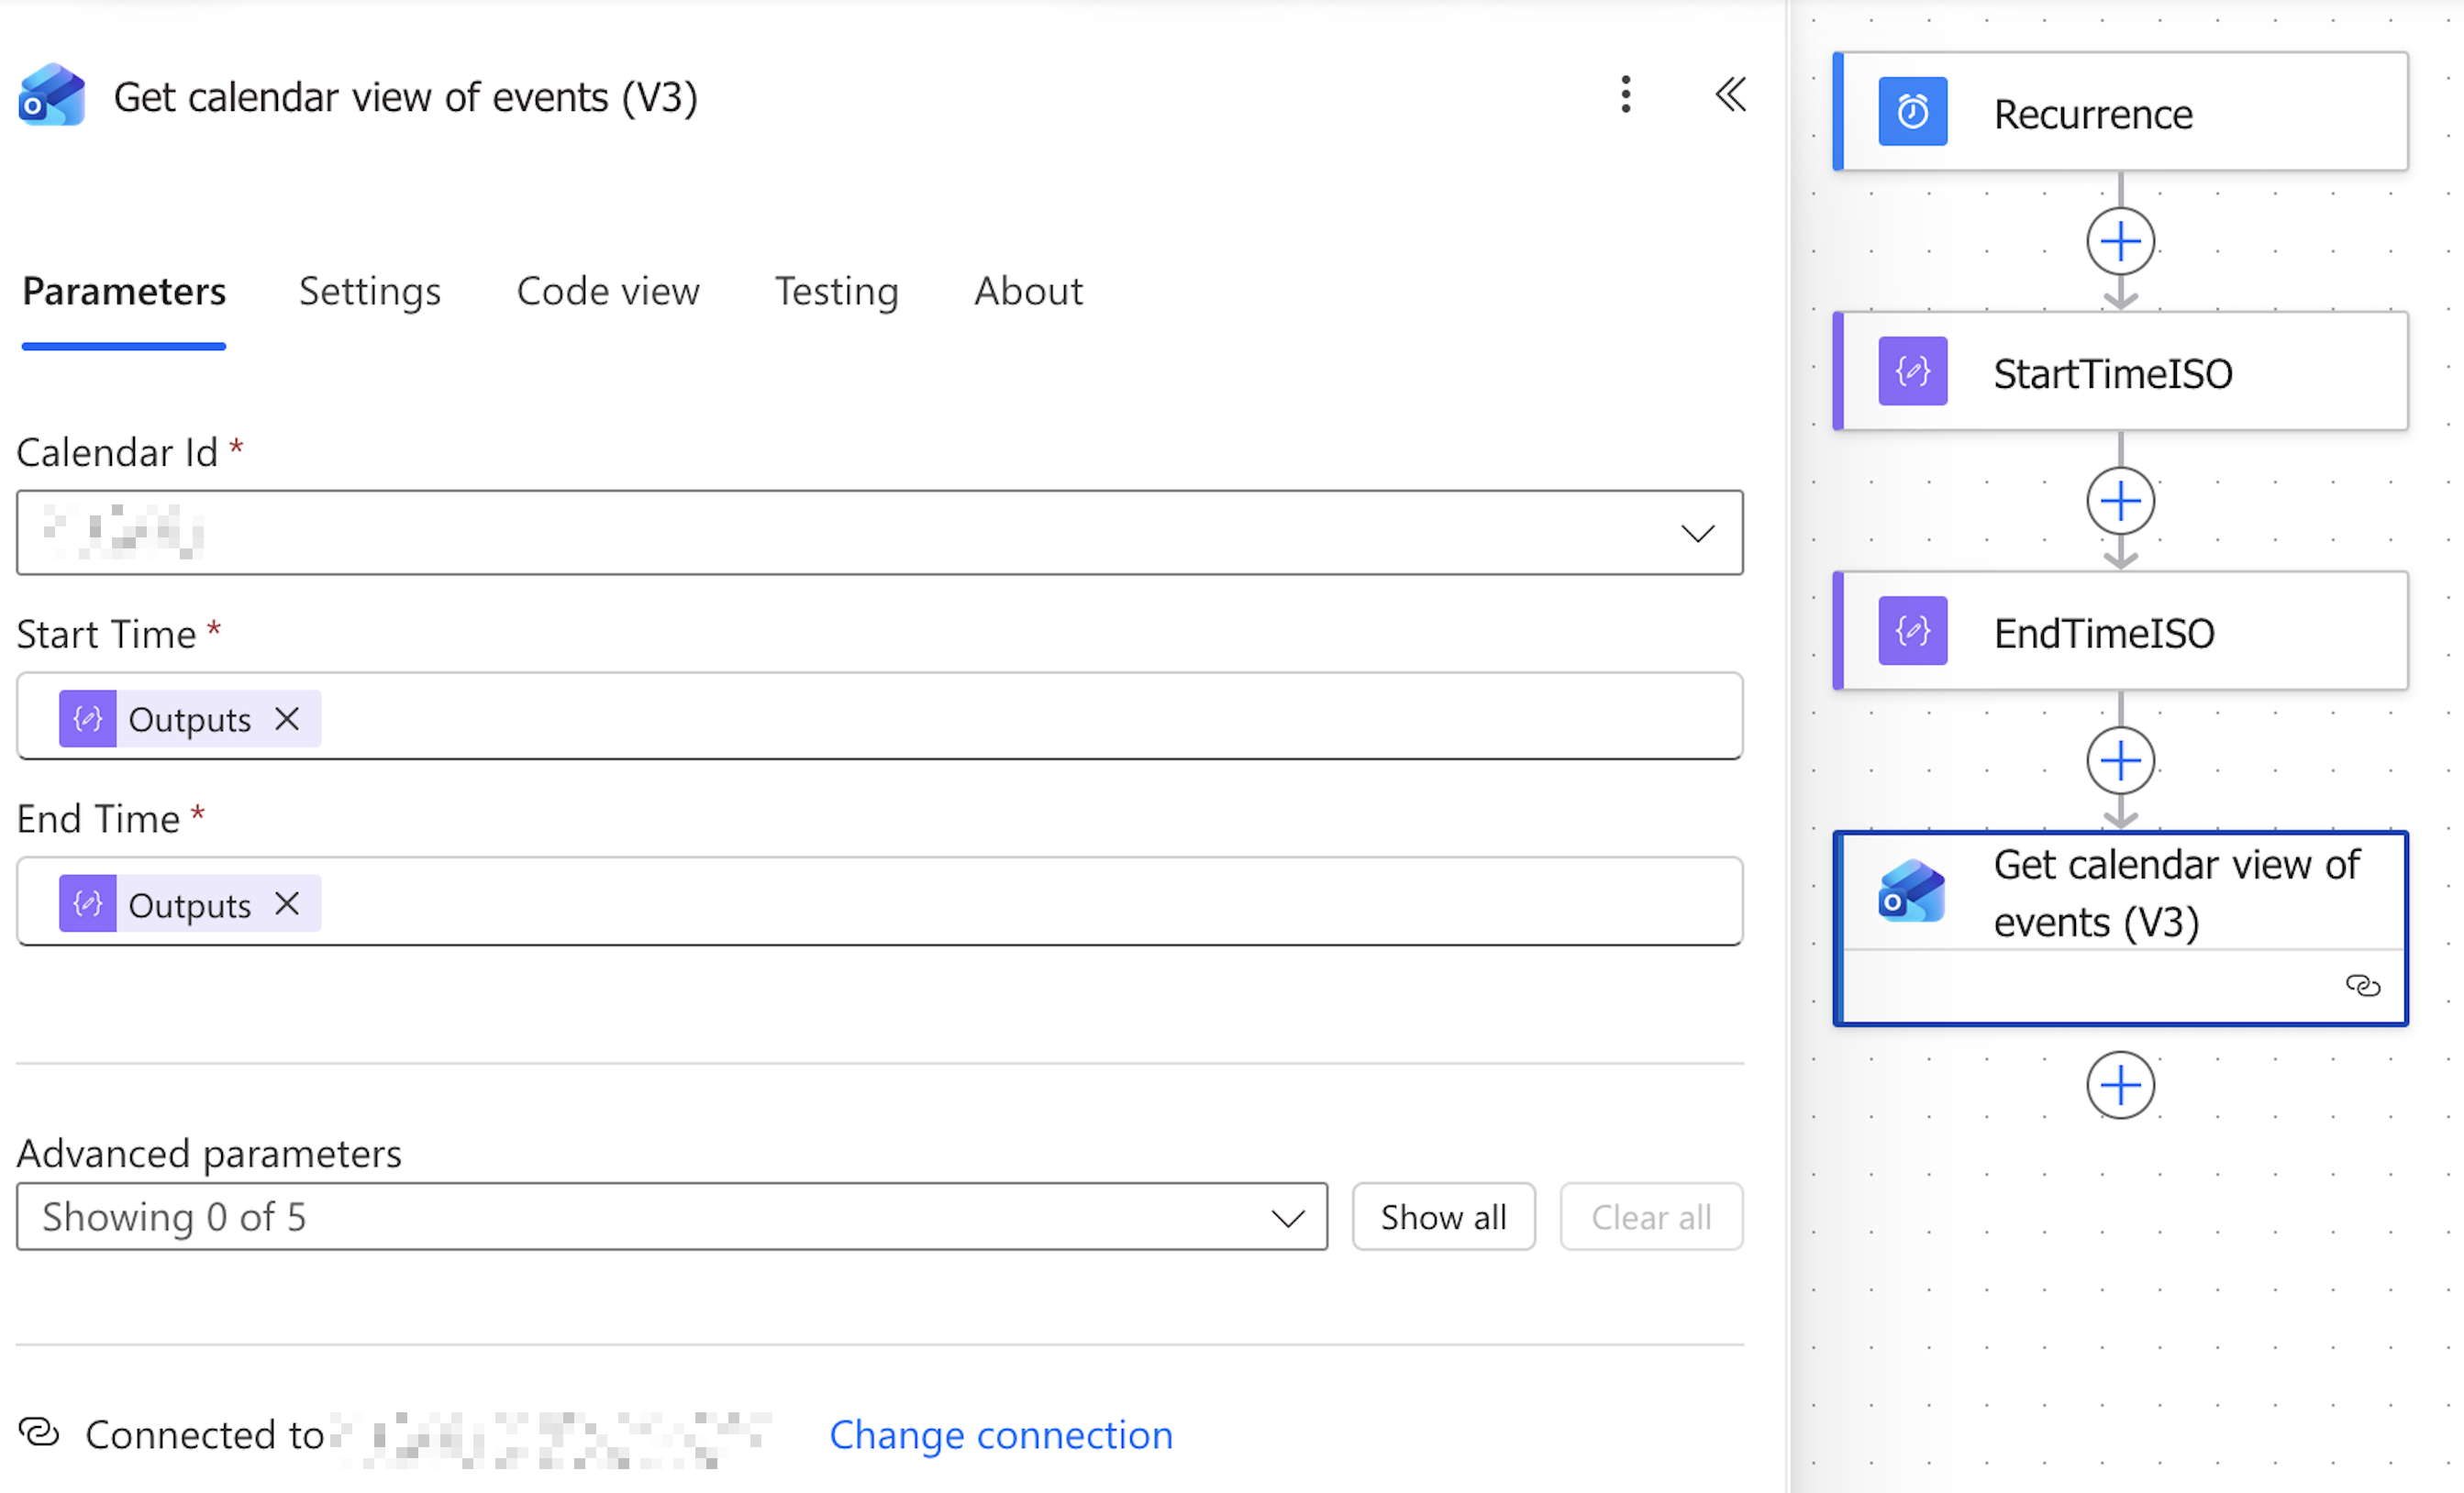Click the StartTimeISO compose icon
This screenshot has height=1493, width=2464.
[1912, 371]
